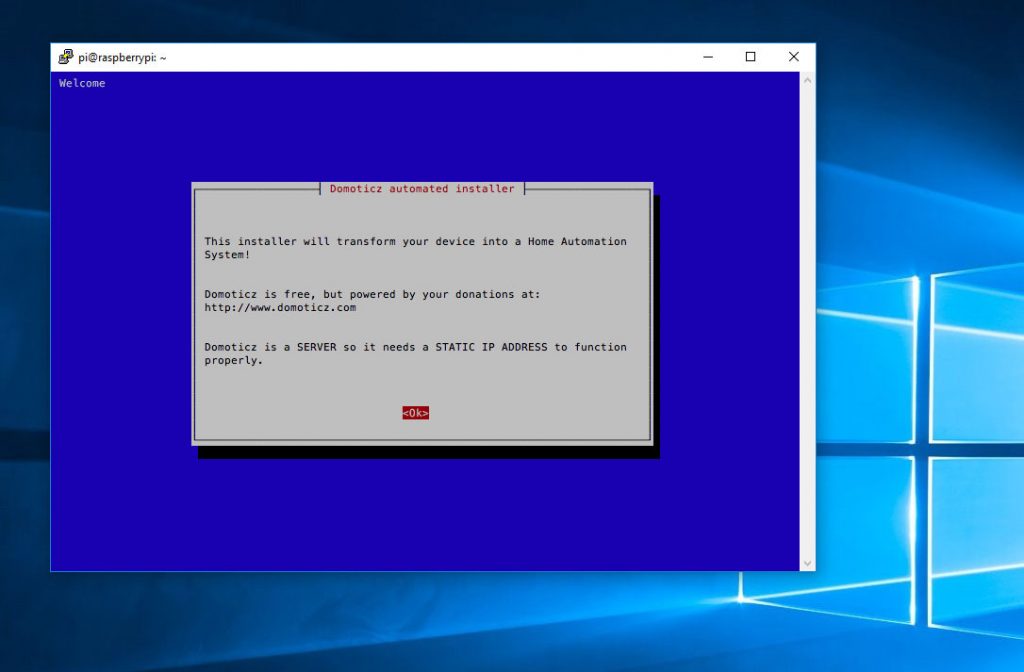The width and height of the screenshot is (1024, 672).
Task: Click the 'Welcome' text in the terminal
Action: [x=82, y=83]
